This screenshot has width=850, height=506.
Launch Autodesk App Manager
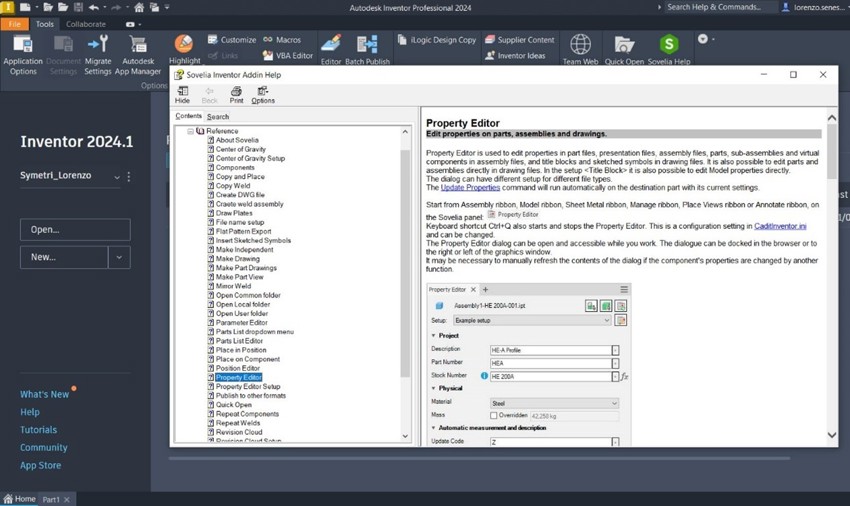tap(138, 55)
